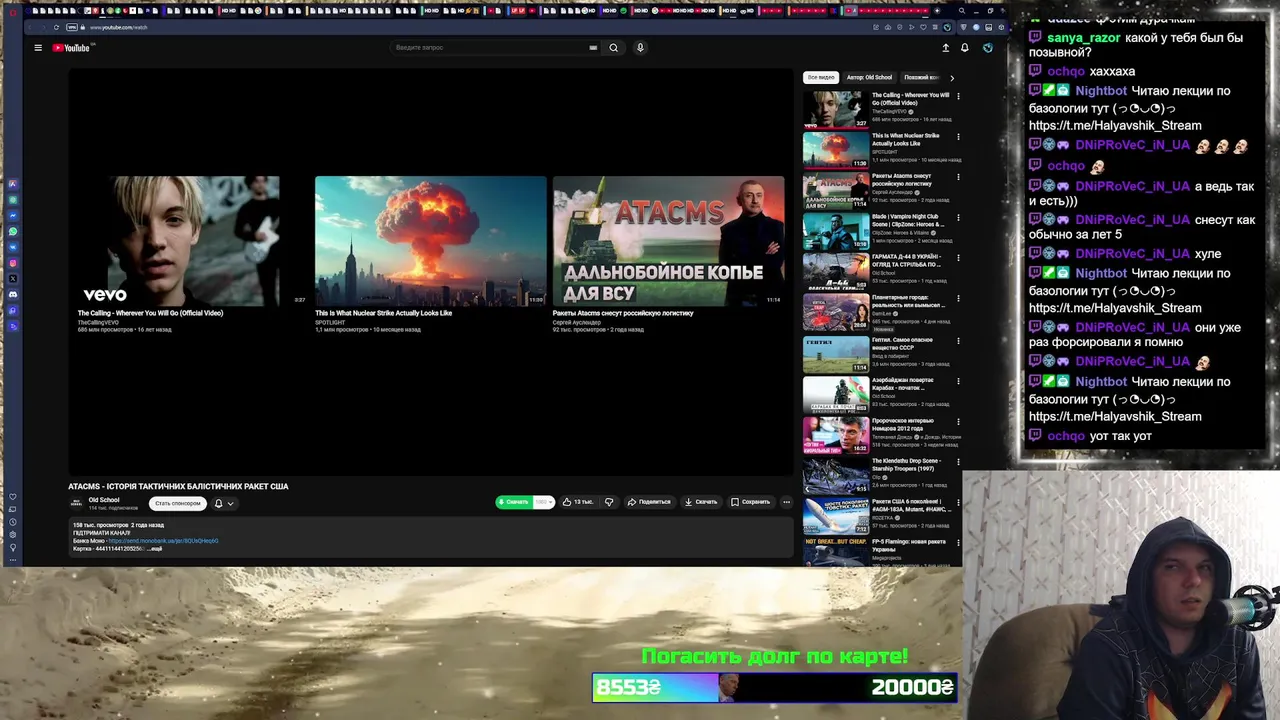
Task: Open options menu for Nuclear Strike sidebar video
Action: point(958,136)
